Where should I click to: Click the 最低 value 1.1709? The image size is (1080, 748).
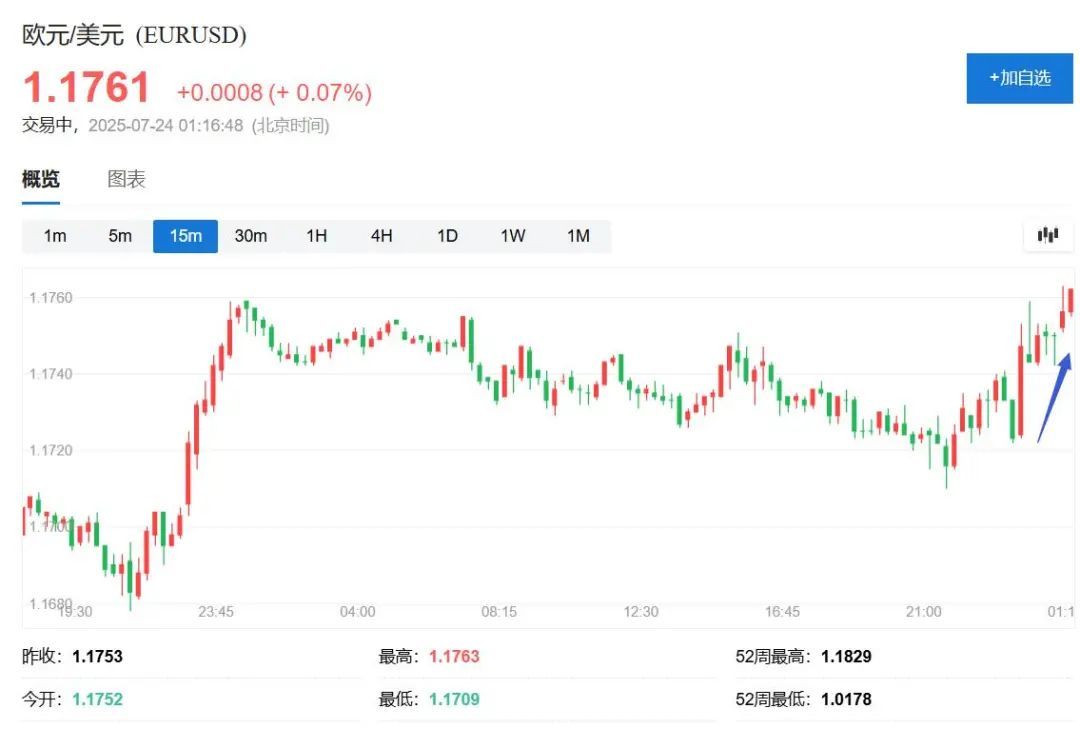454,700
